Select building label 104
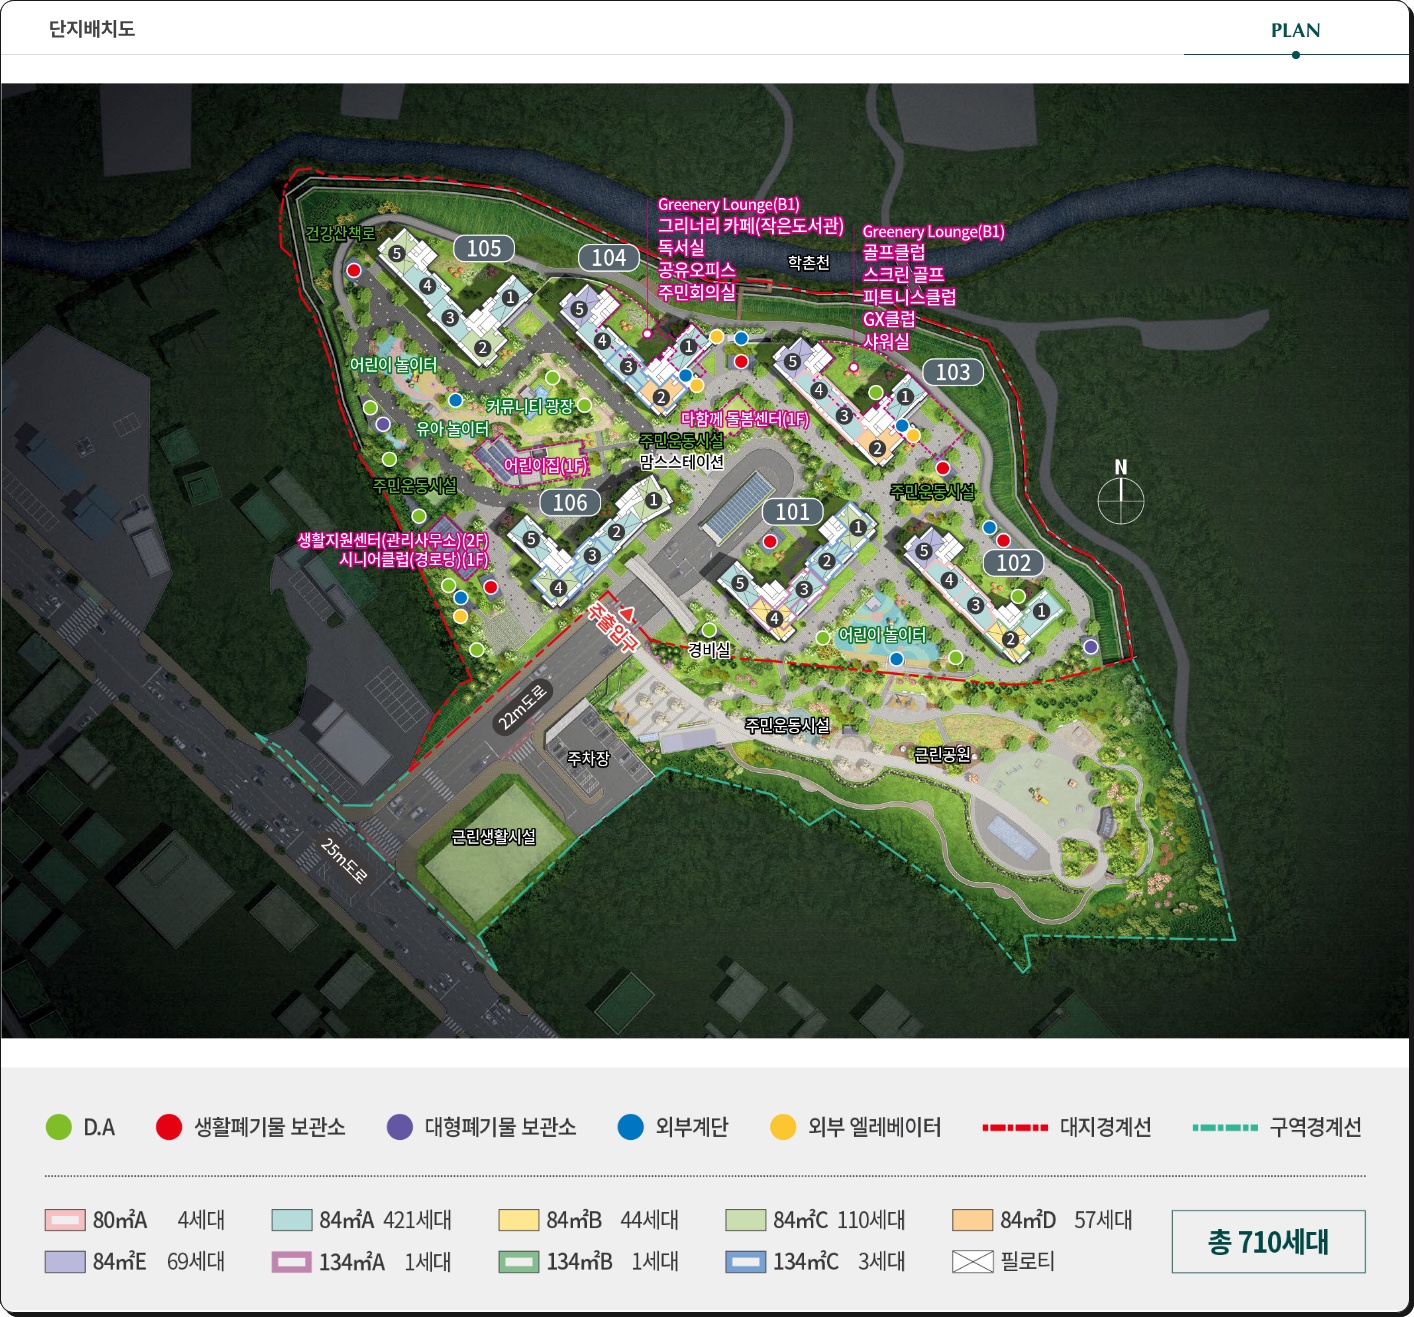 click(x=609, y=258)
